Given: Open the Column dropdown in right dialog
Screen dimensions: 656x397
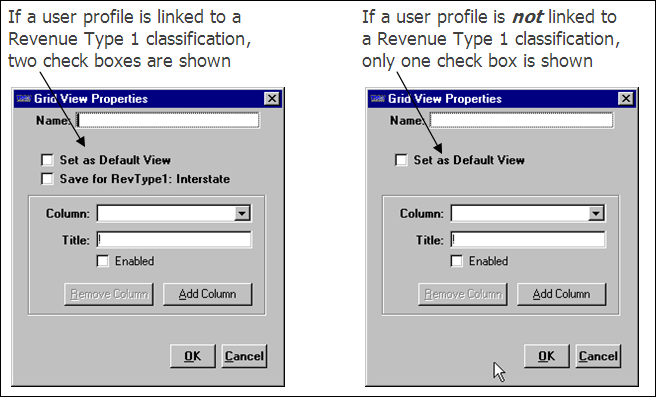Looking at the screenshot, I should [x=596, y=213].
